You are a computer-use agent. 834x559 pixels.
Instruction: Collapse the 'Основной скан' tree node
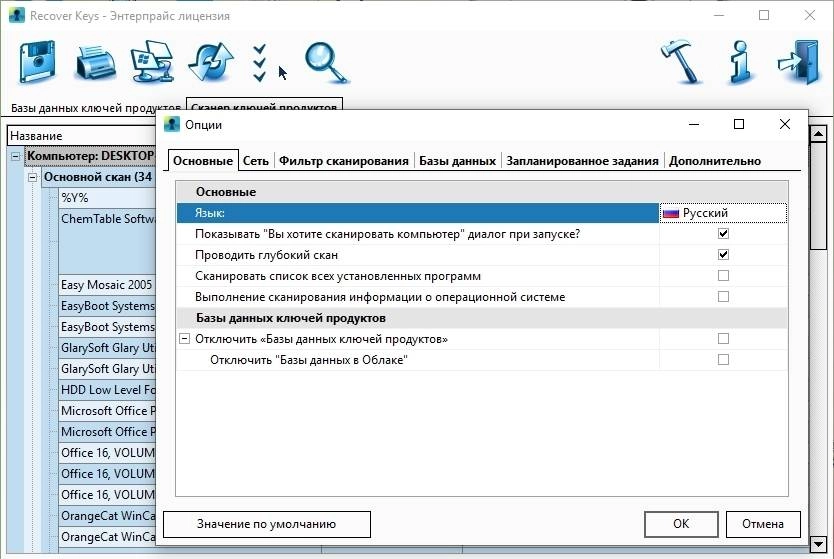[x=32, y=177]
